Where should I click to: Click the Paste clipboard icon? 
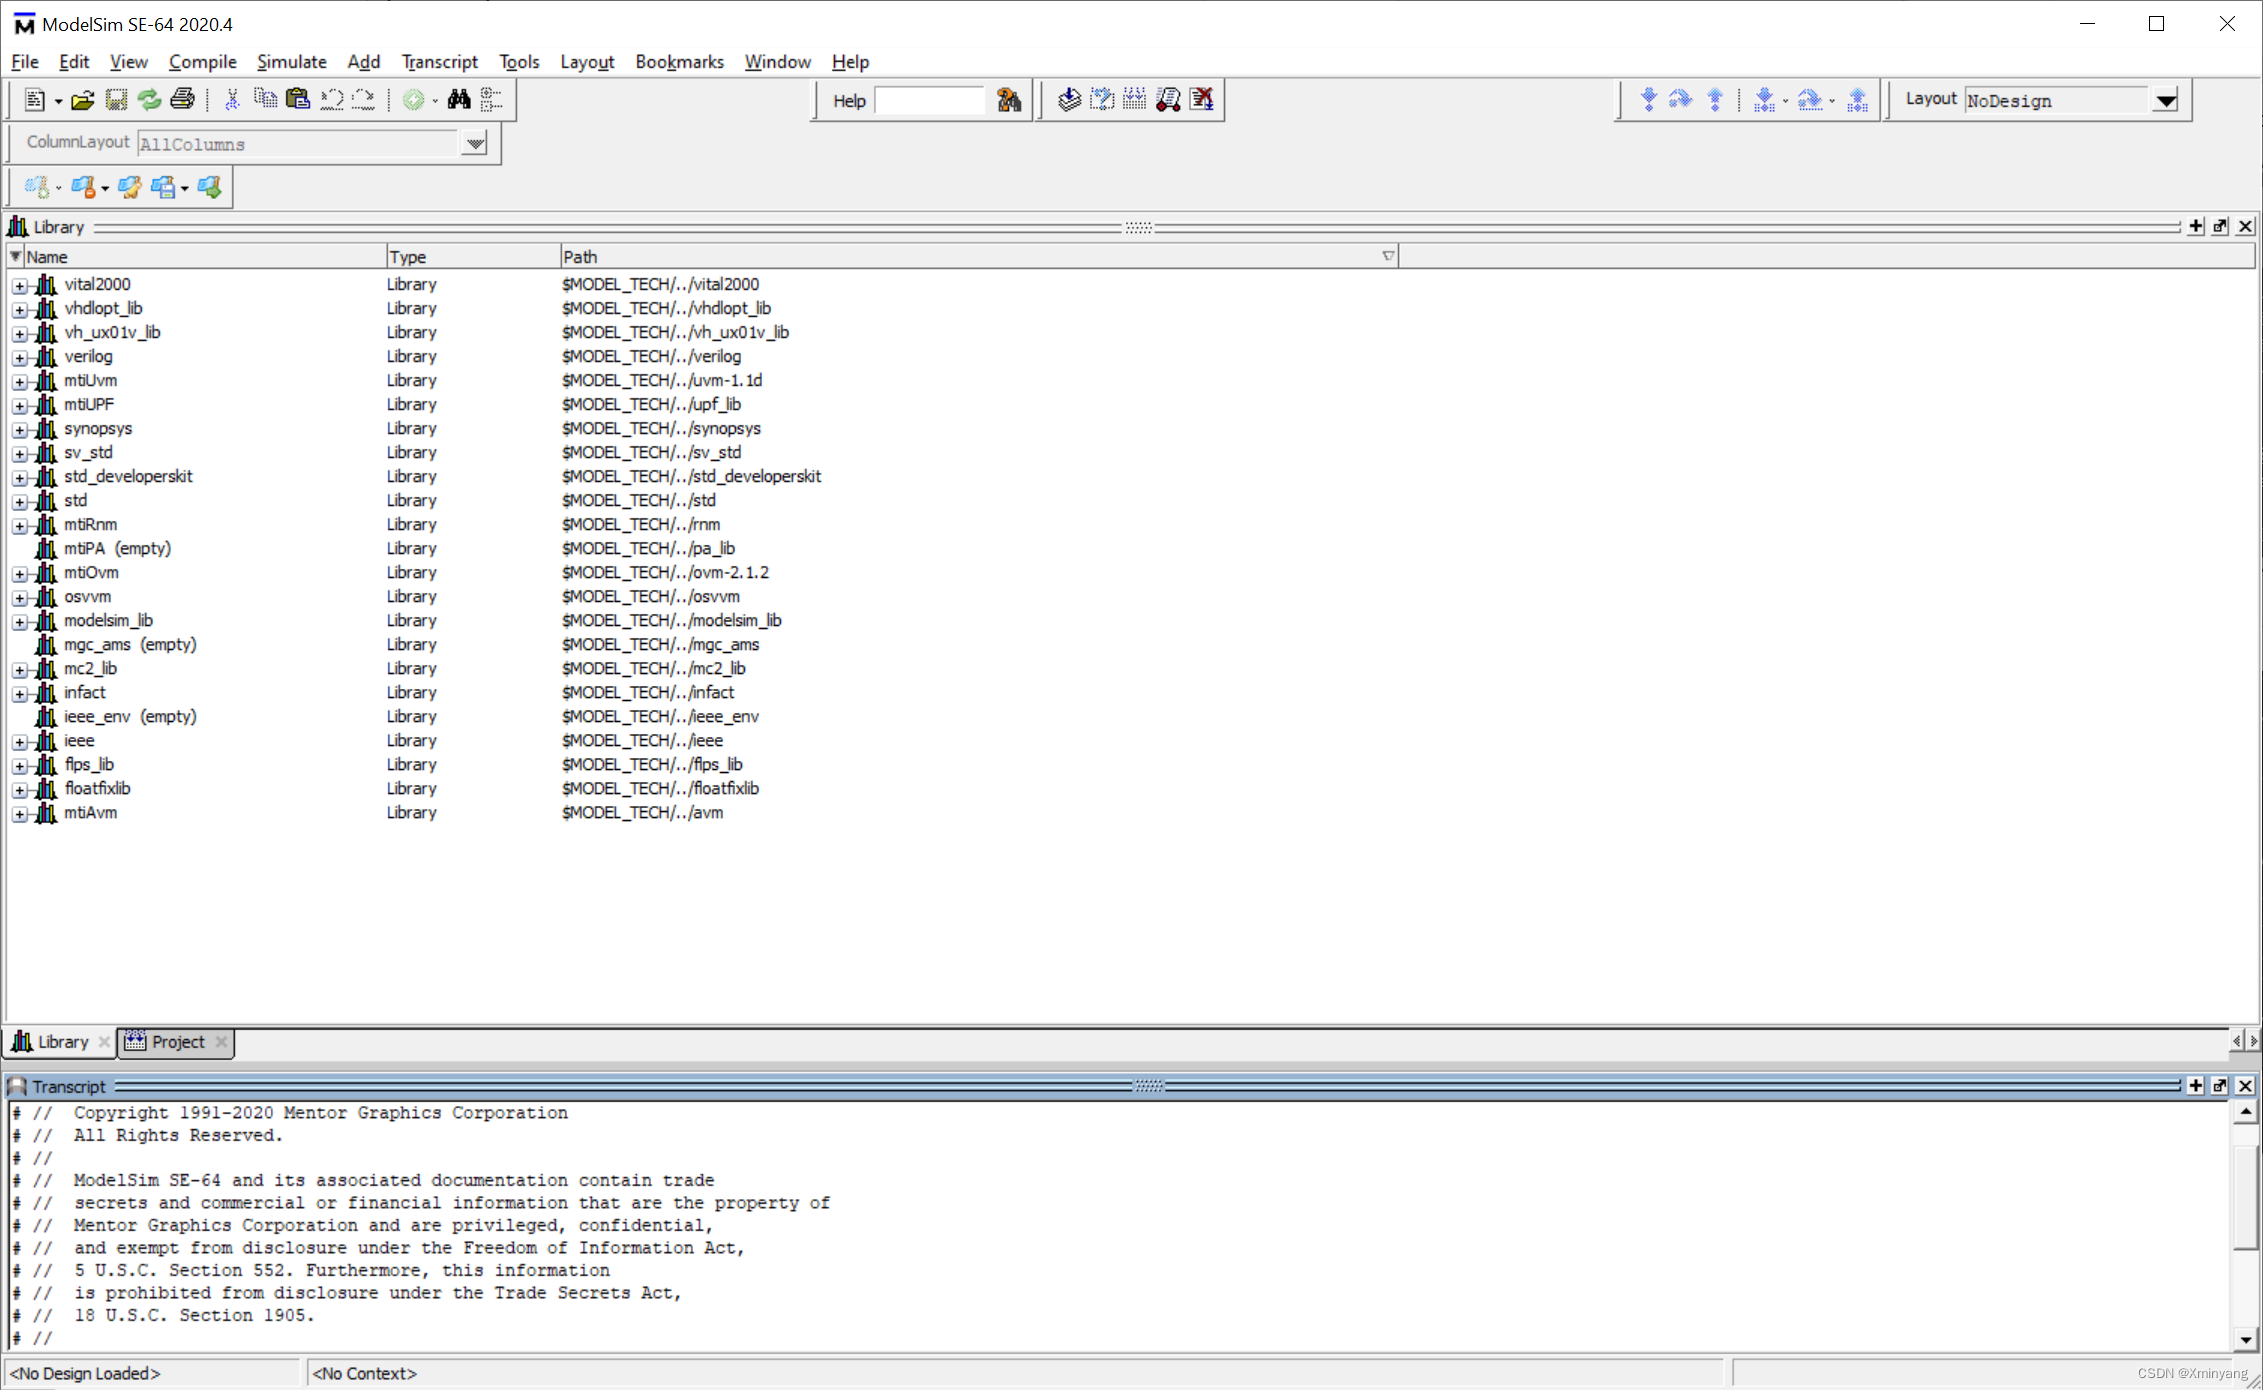coord(298,100)
